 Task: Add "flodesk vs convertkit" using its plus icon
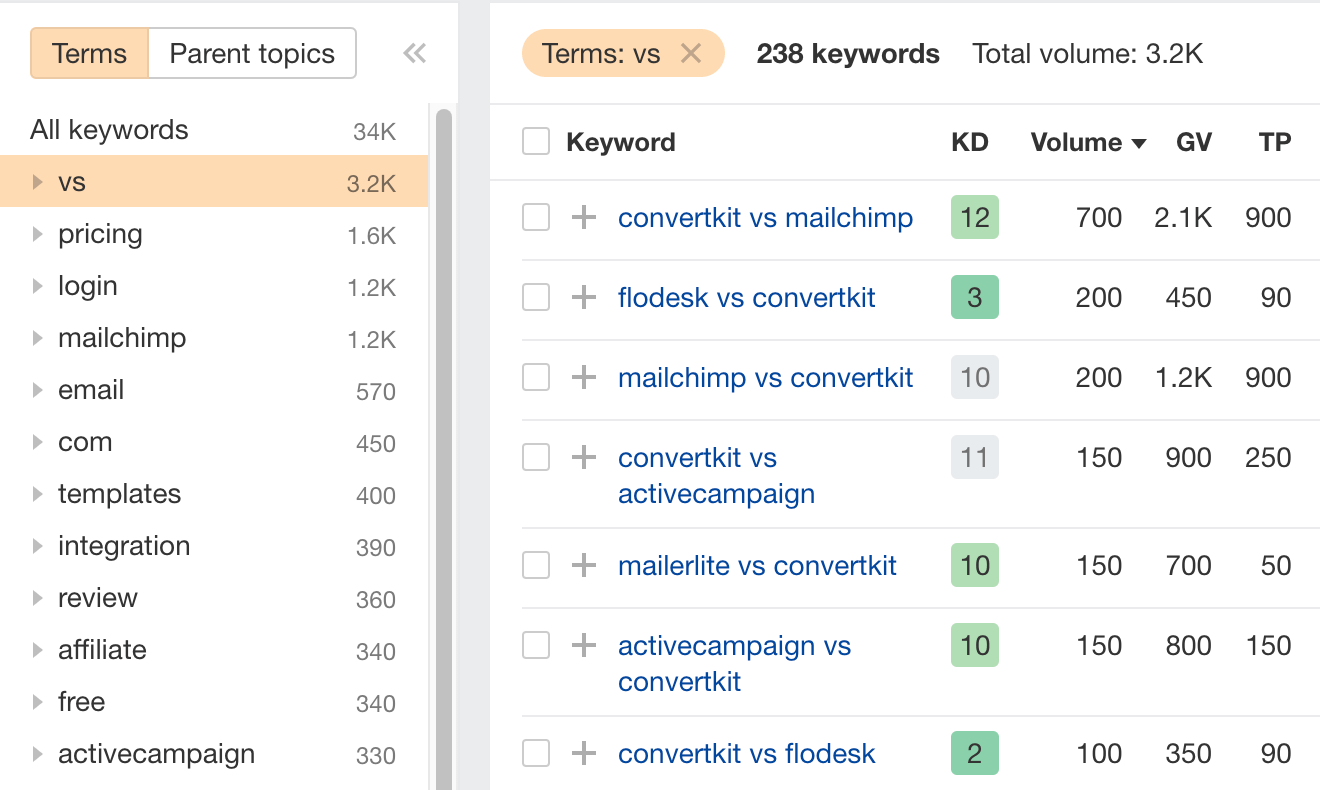(x=583, y=297)
